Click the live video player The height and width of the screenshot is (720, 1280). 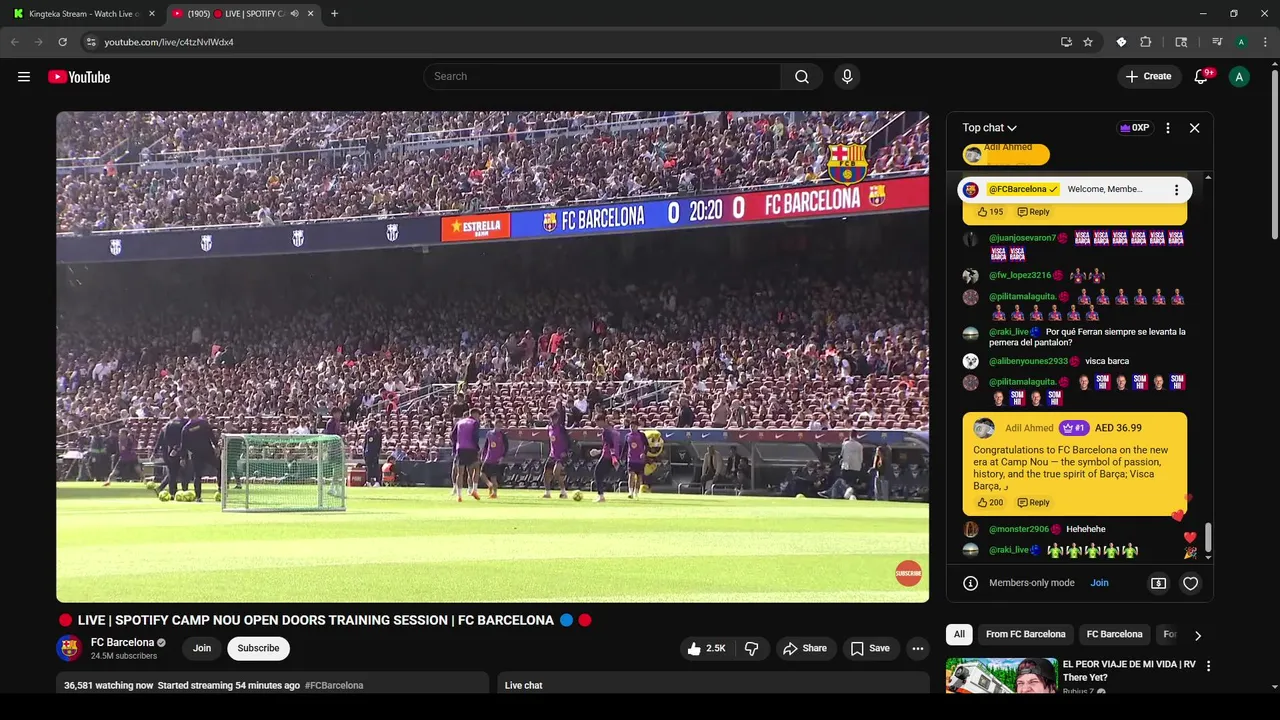coord(492,357)
